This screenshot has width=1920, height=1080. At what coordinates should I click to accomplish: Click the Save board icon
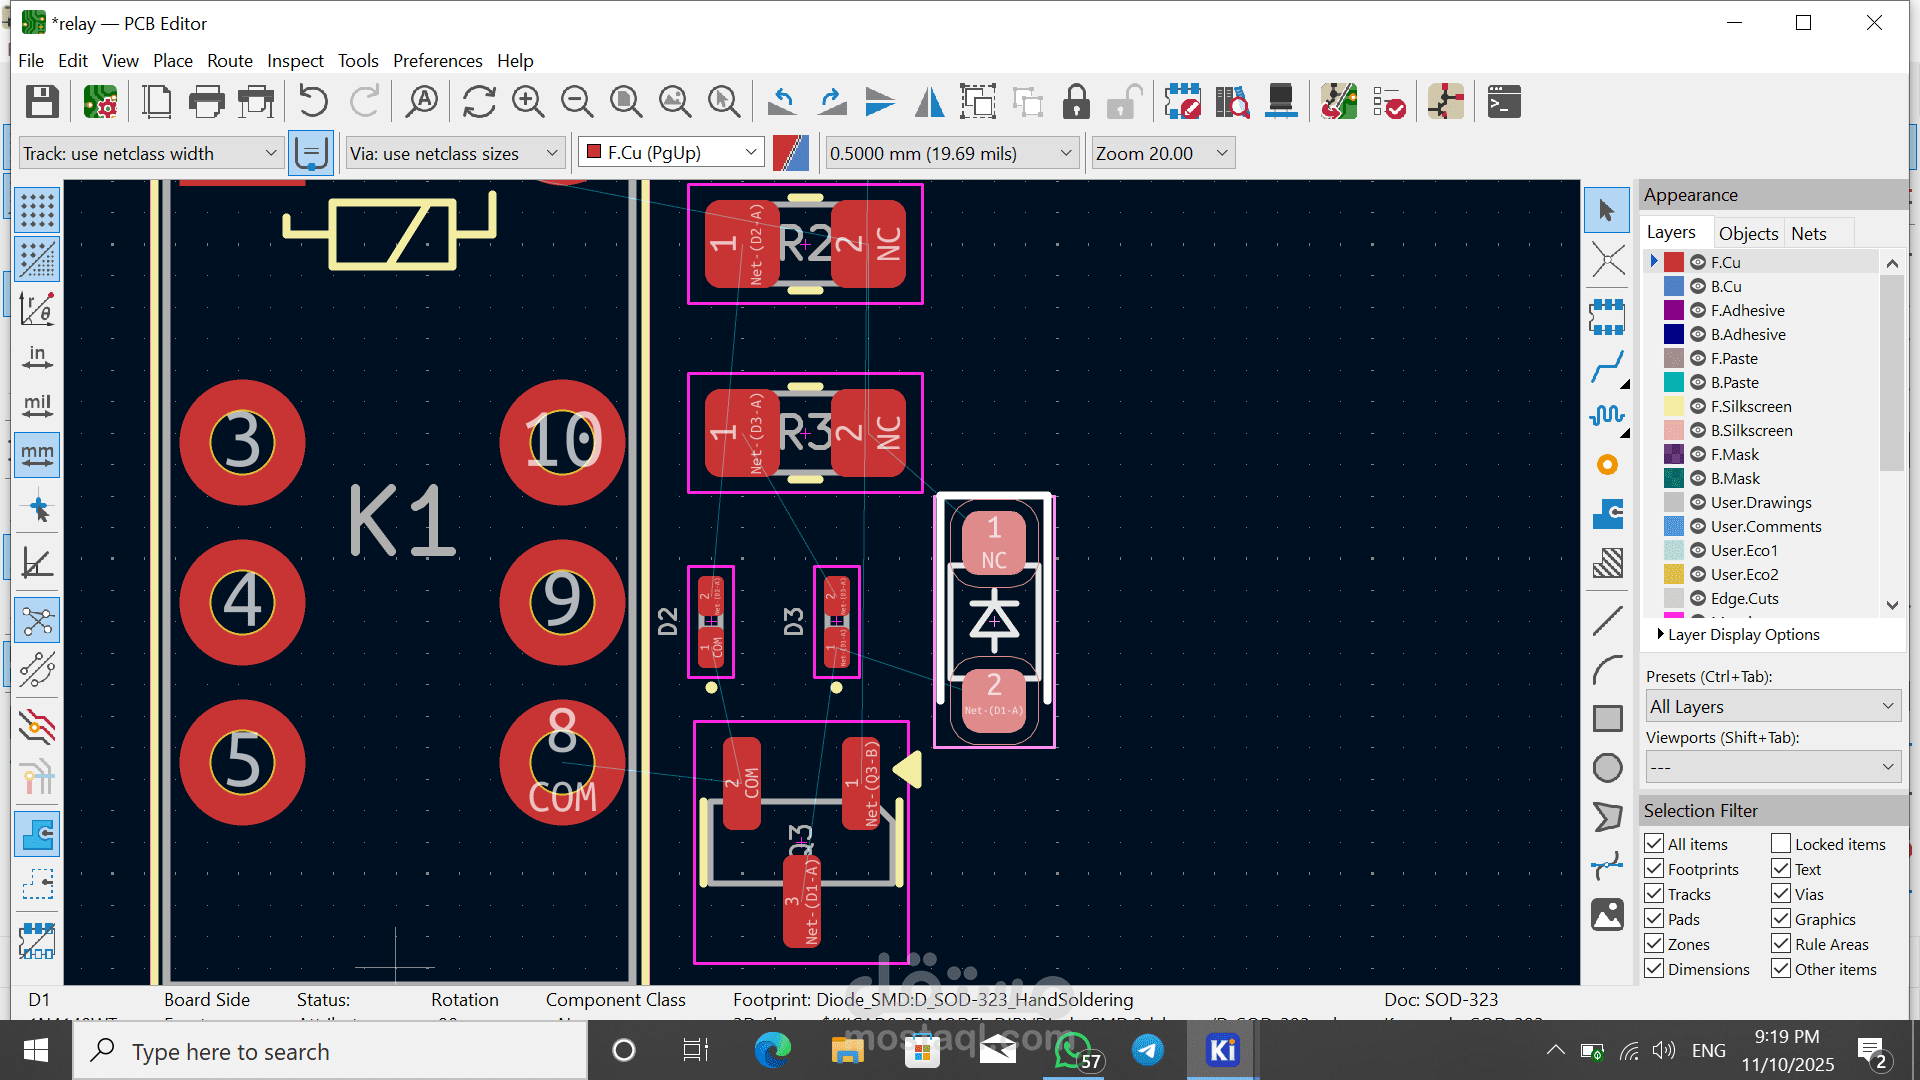point(42,102)
